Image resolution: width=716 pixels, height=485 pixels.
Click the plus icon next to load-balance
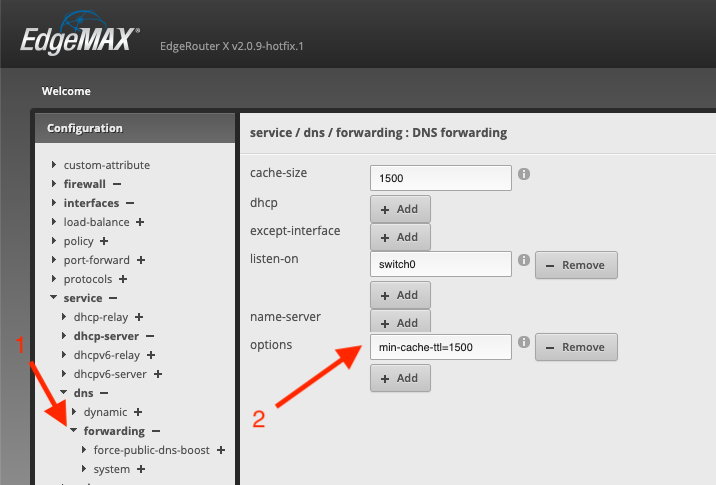point(140,222)
